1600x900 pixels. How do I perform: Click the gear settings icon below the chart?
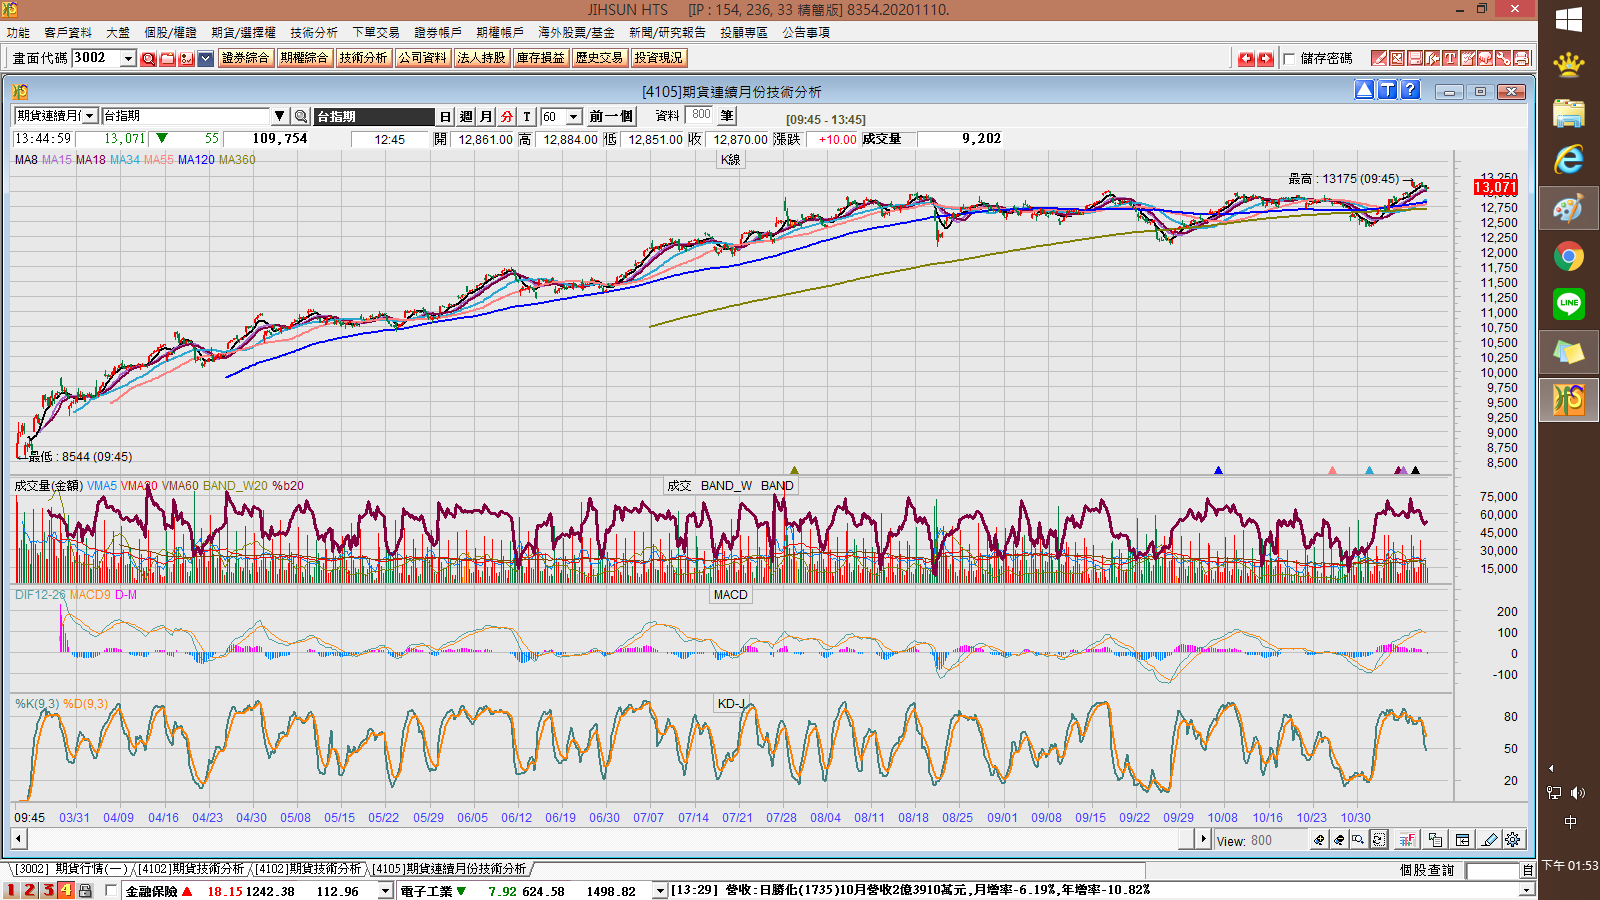coord(1513,840)
